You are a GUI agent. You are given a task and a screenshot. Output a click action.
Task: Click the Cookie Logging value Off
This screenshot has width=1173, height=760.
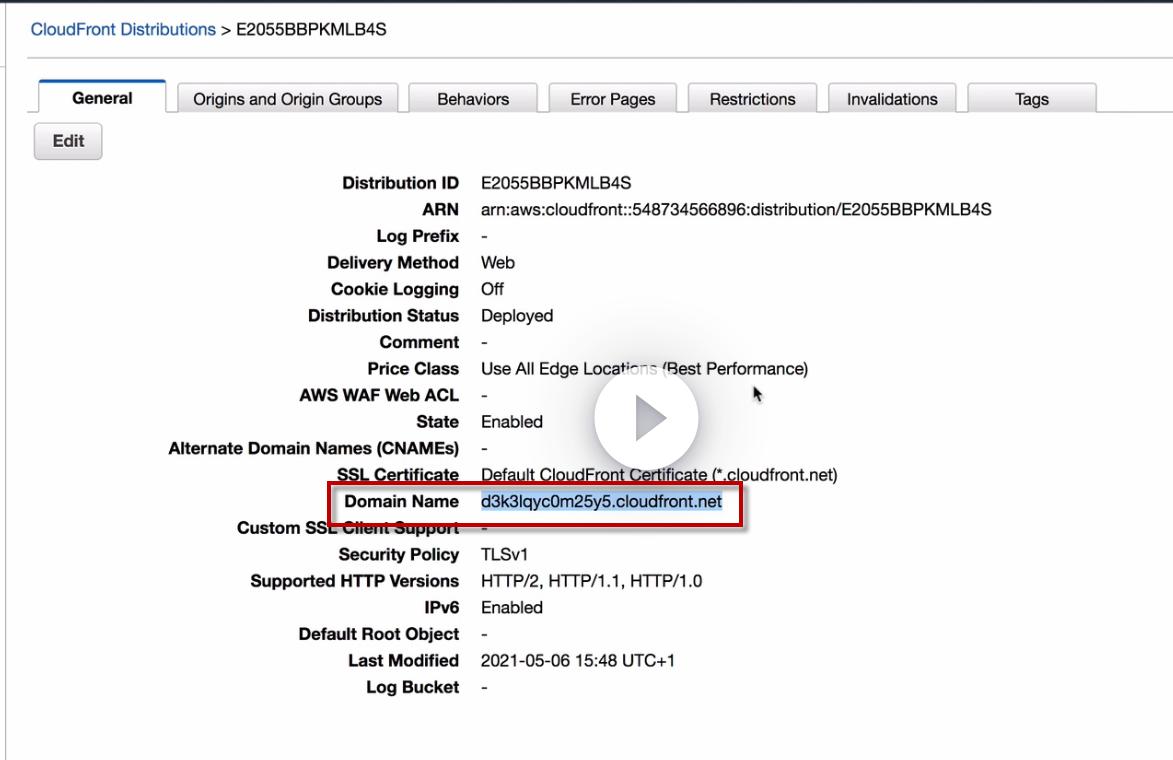(x=492, y=289)
